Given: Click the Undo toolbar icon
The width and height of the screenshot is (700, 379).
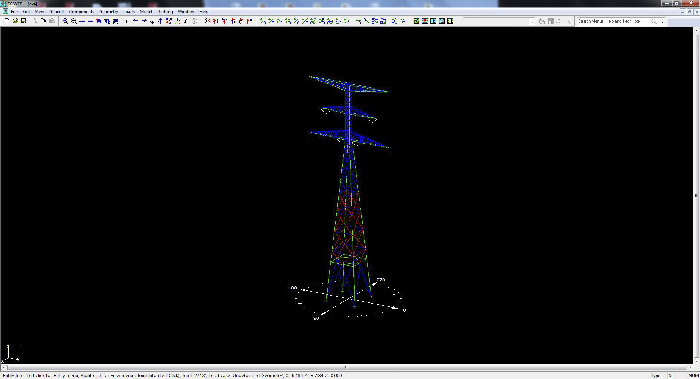Looking at the screenshot, I should point(35,21).
